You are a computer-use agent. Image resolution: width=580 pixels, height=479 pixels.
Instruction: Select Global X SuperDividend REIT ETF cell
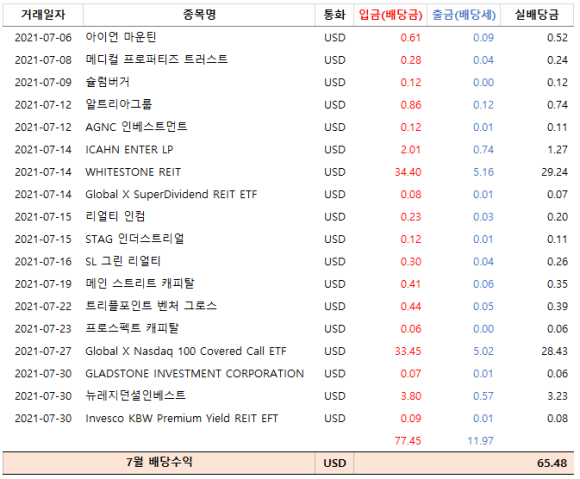pos(171,194)
